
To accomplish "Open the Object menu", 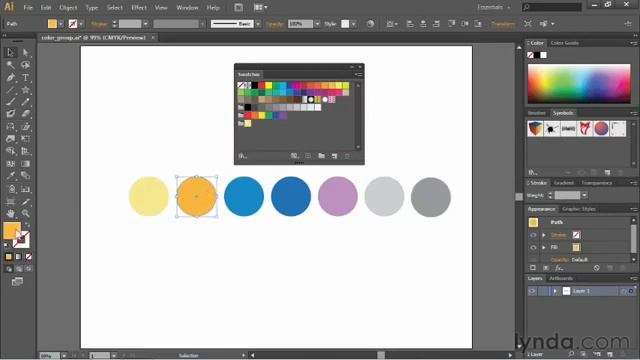I will tap(68, 7).
